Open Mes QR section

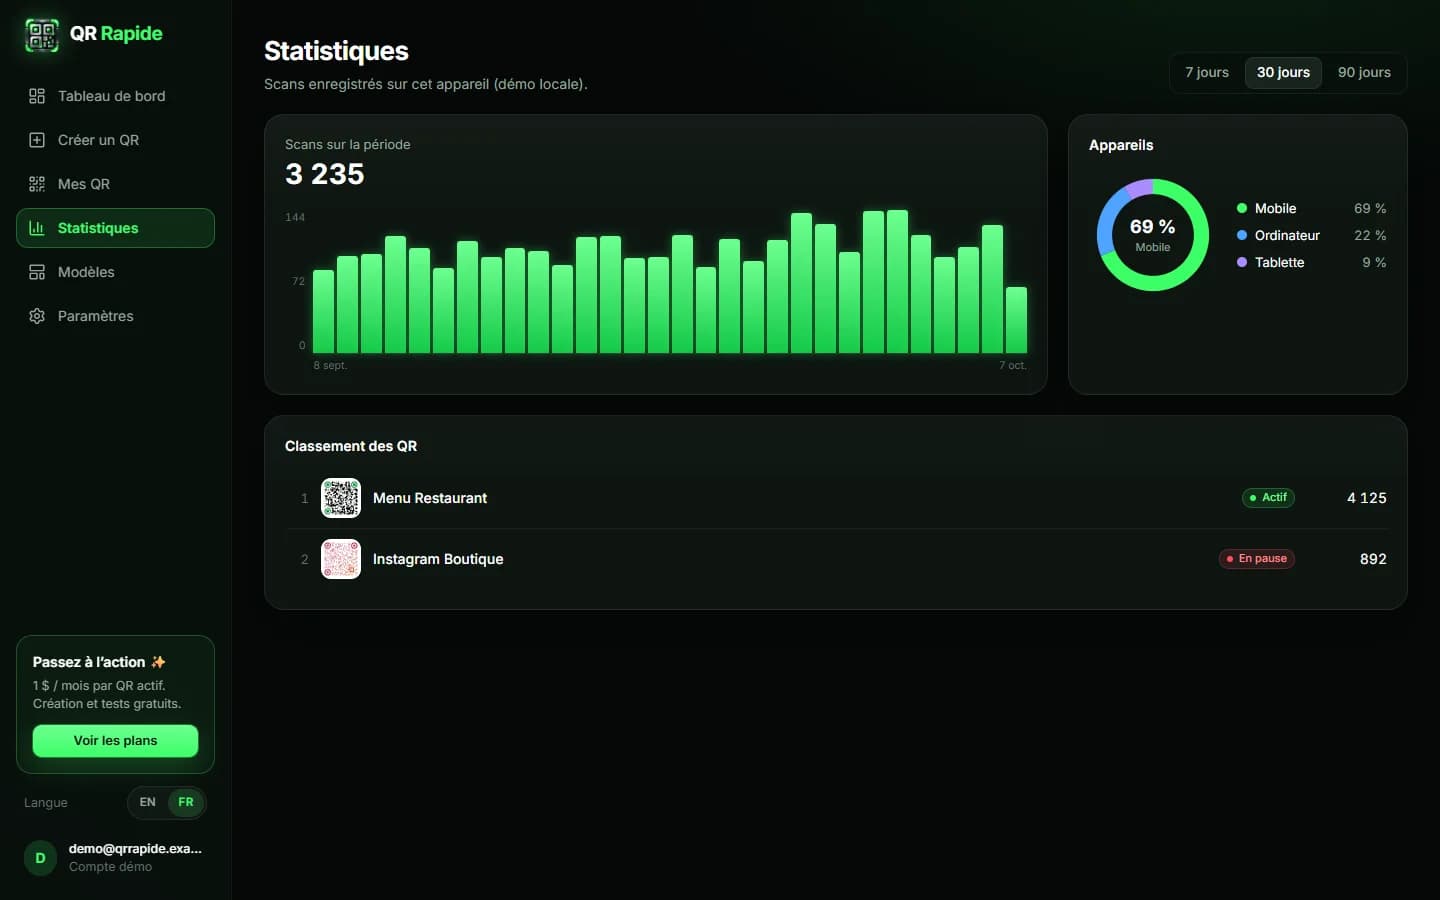(x=115, y=184)
